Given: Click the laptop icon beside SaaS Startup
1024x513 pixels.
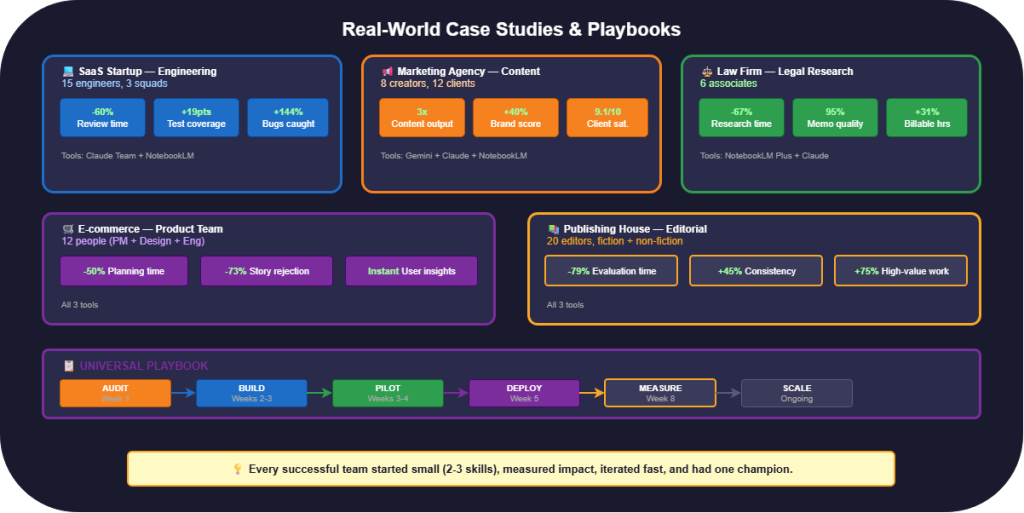Looking at the screenshot, I should click(x=68, y=71).
